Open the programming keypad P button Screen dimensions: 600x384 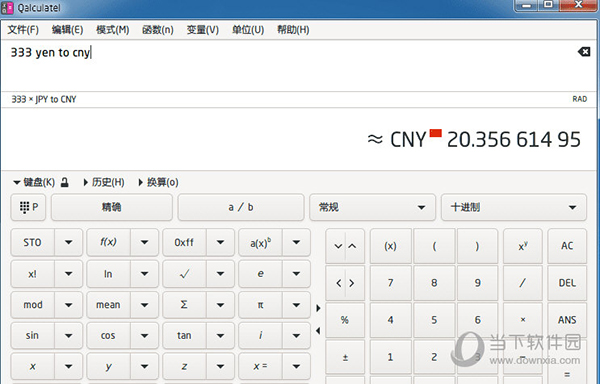tap(28, 207)
